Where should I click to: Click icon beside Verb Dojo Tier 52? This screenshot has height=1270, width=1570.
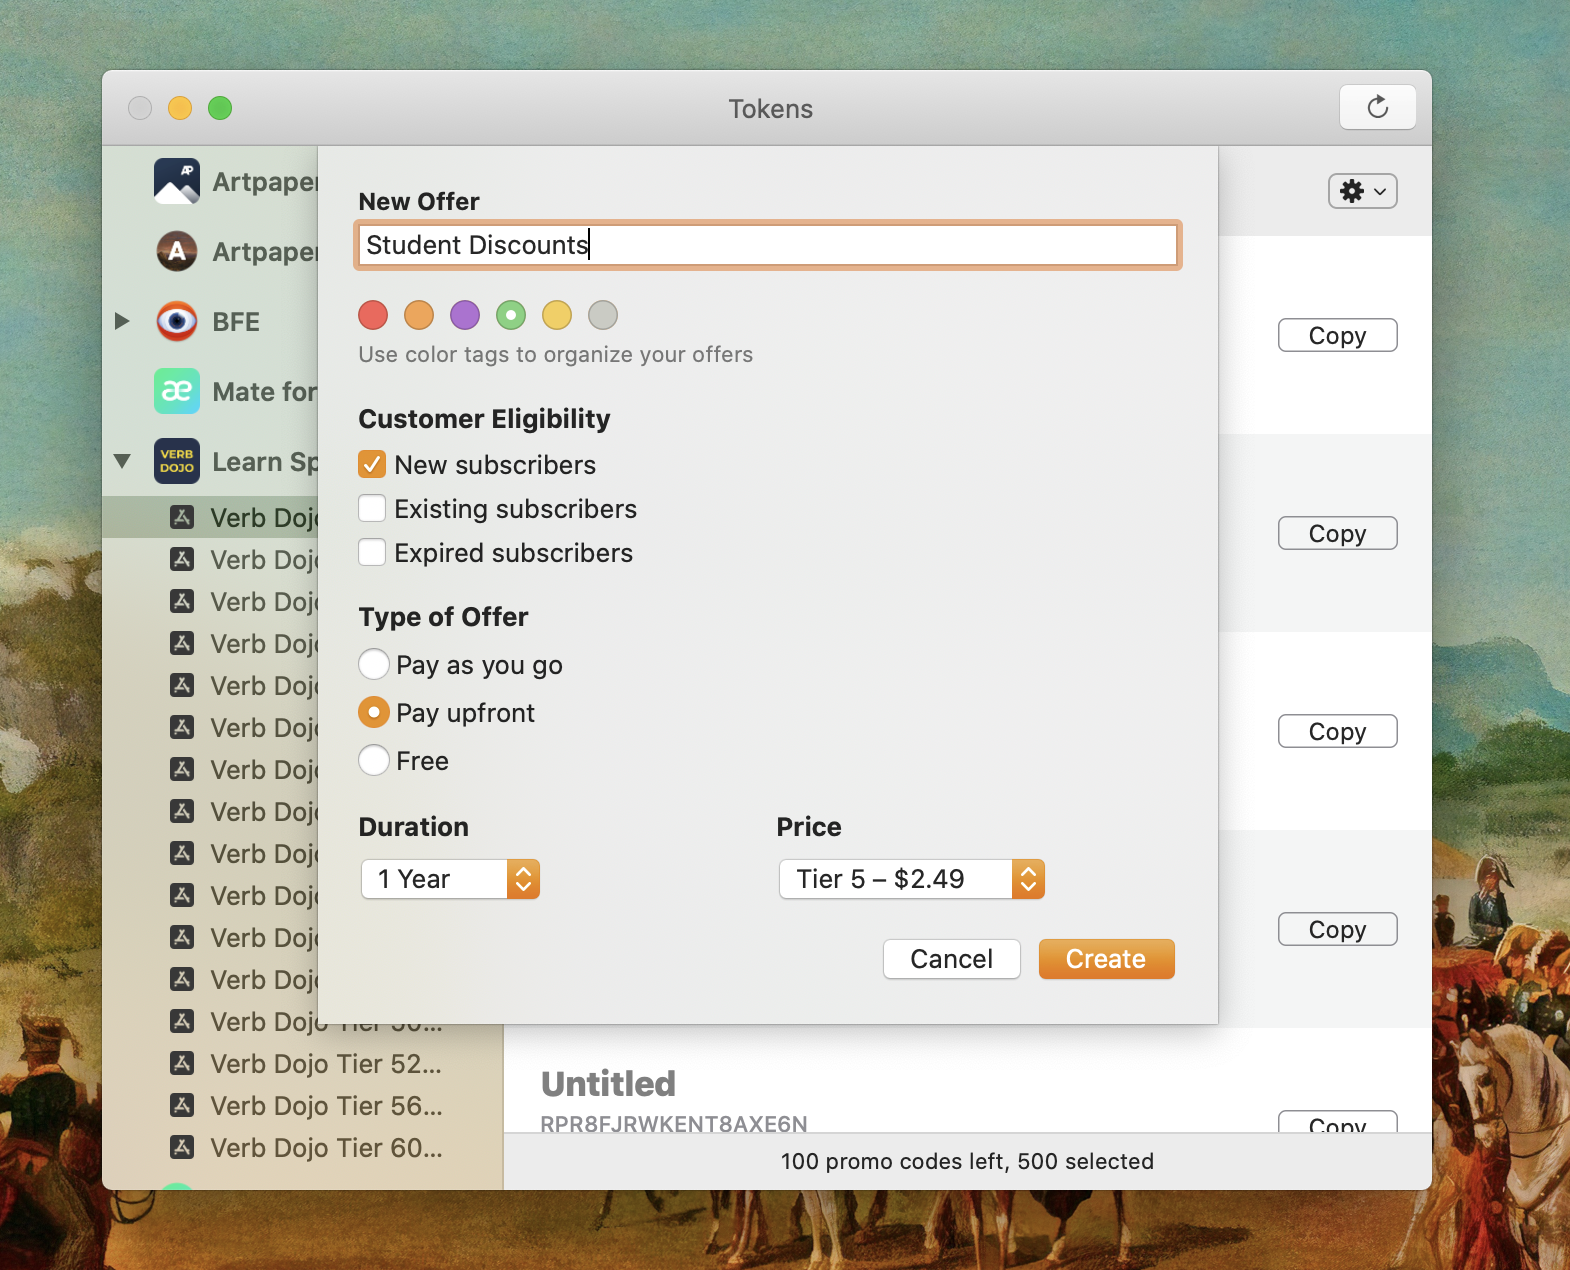point(182,1063)
